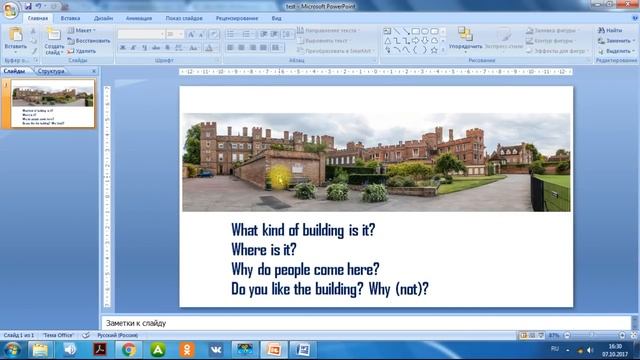Open Google Chrome from the taskbar

(x=129, y=350)
